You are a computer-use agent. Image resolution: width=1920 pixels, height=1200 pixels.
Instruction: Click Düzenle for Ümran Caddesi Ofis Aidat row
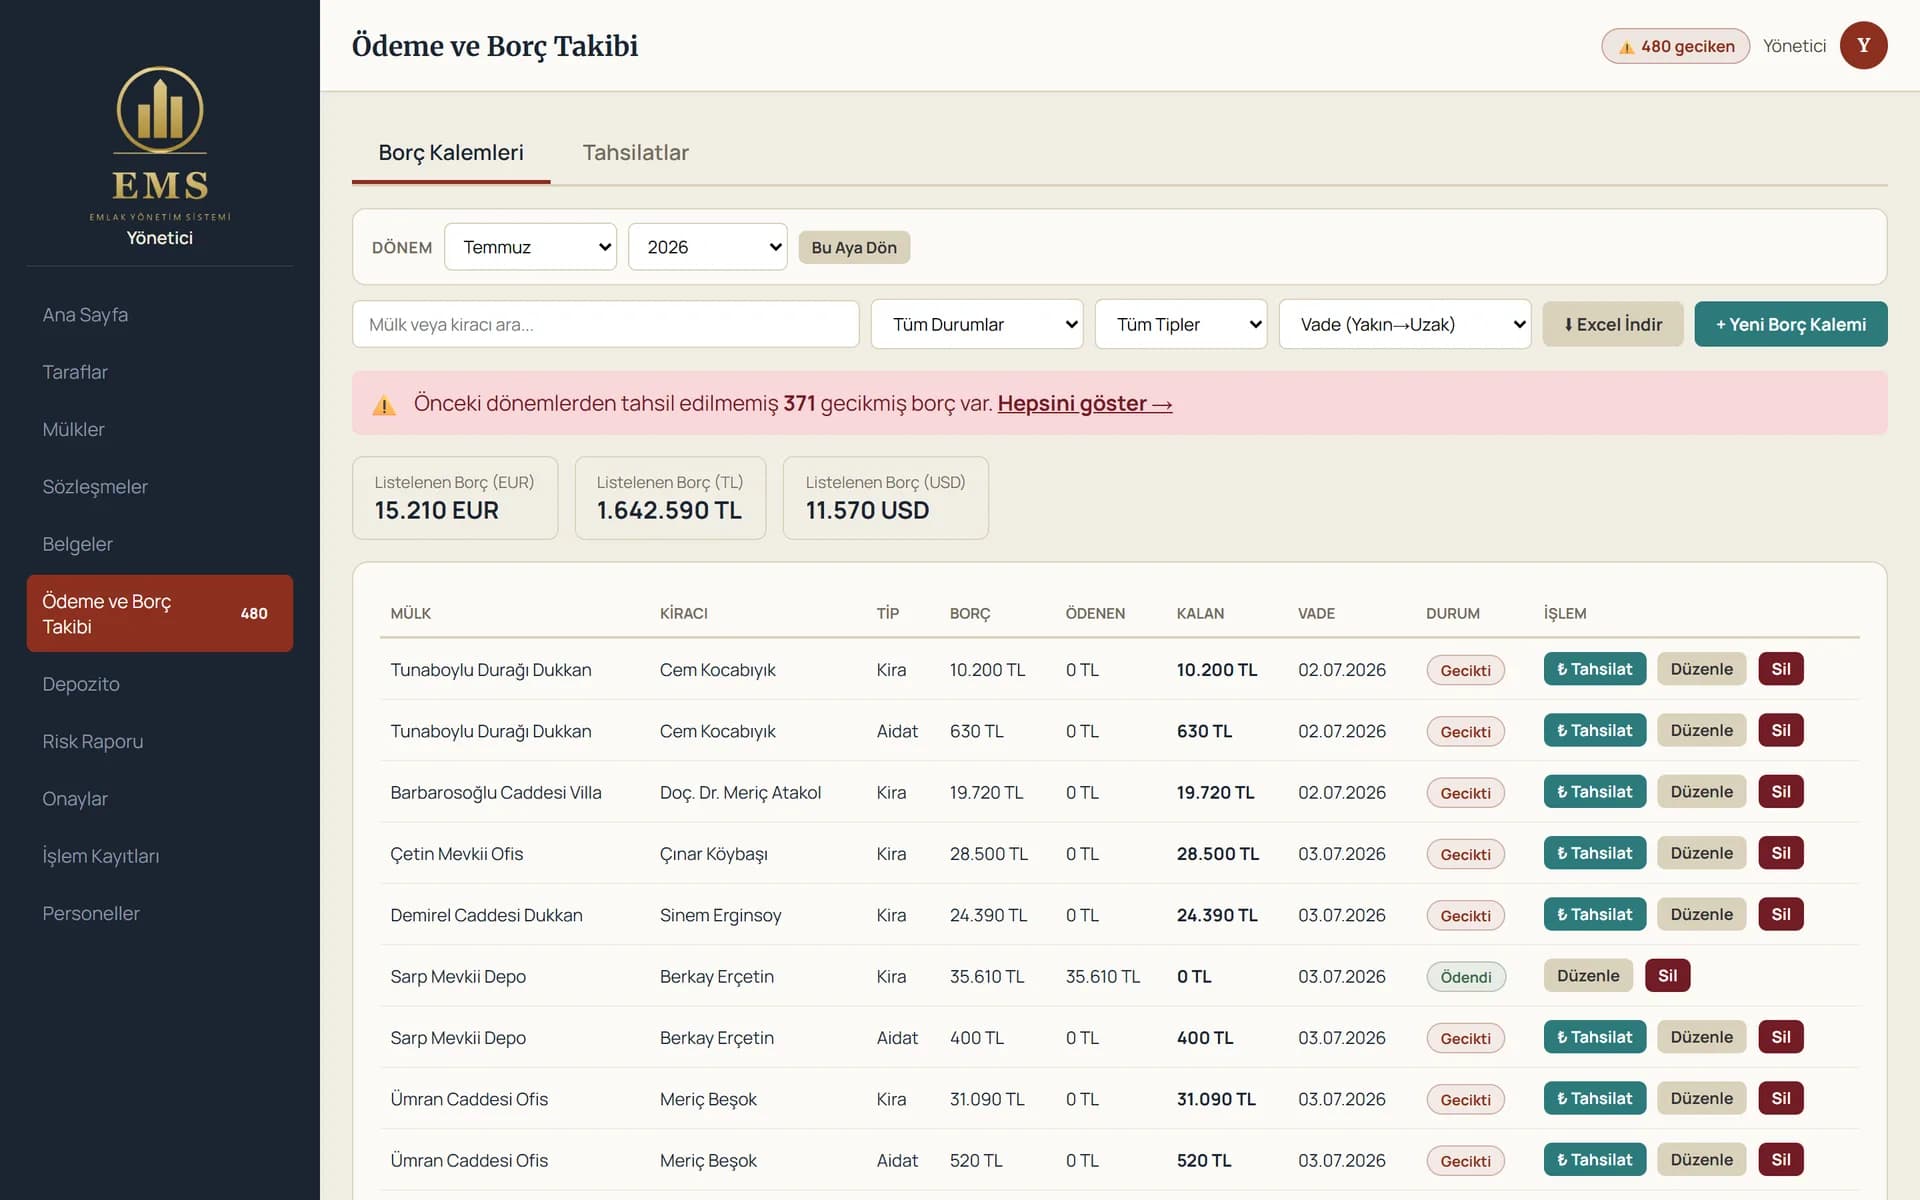coord(1701,1160)
